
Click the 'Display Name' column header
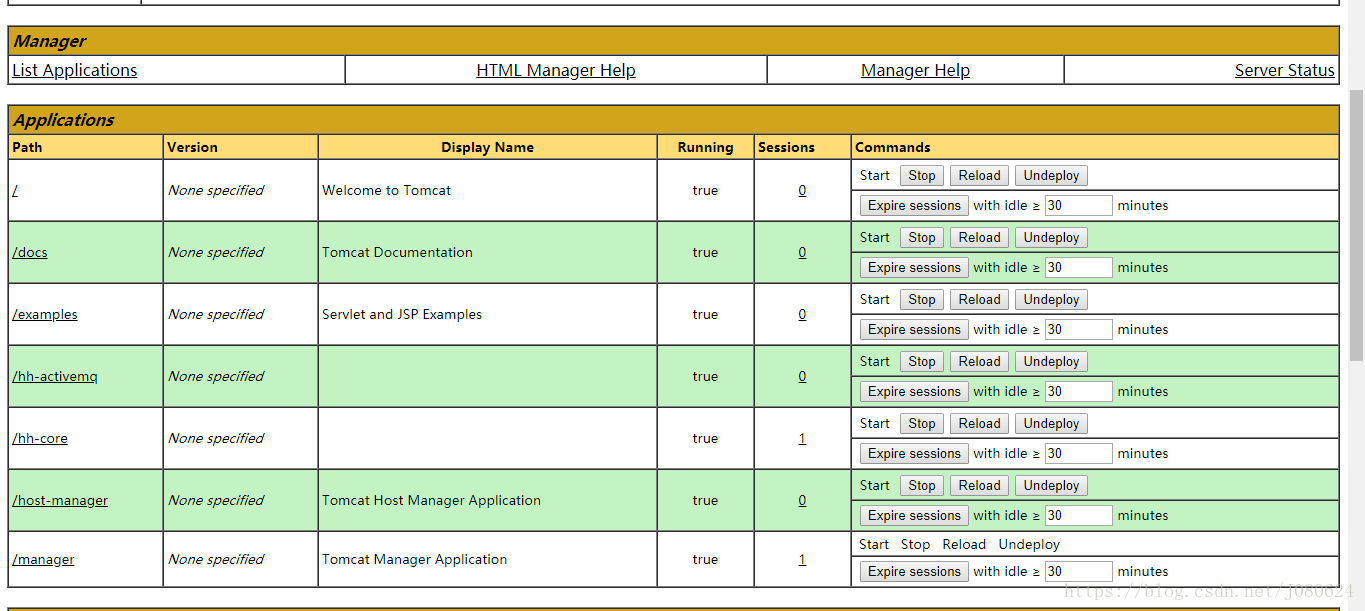click(x=487, y=147)
